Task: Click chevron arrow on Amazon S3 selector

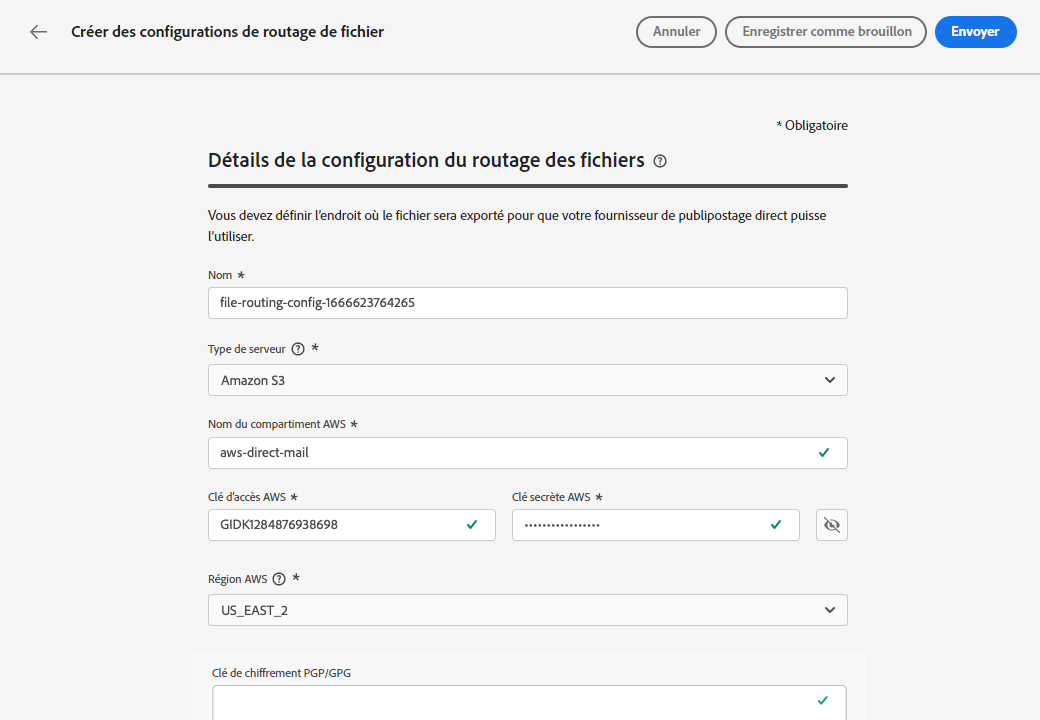Action: pyautogui.click(x=830, y=380)
